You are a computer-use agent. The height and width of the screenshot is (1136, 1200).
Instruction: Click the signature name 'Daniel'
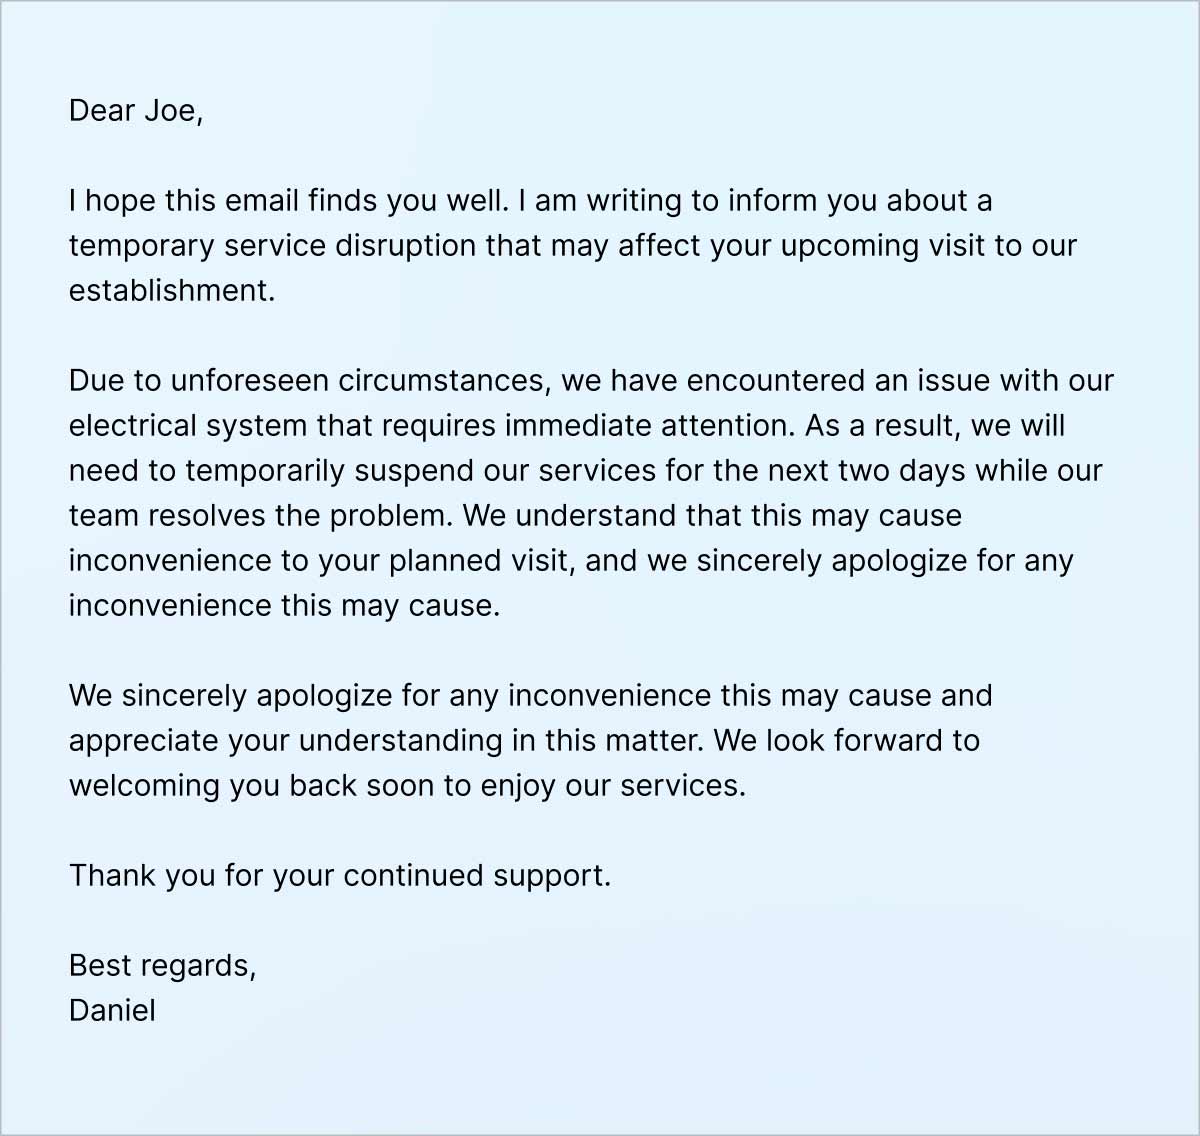[x=112, y=1011]
